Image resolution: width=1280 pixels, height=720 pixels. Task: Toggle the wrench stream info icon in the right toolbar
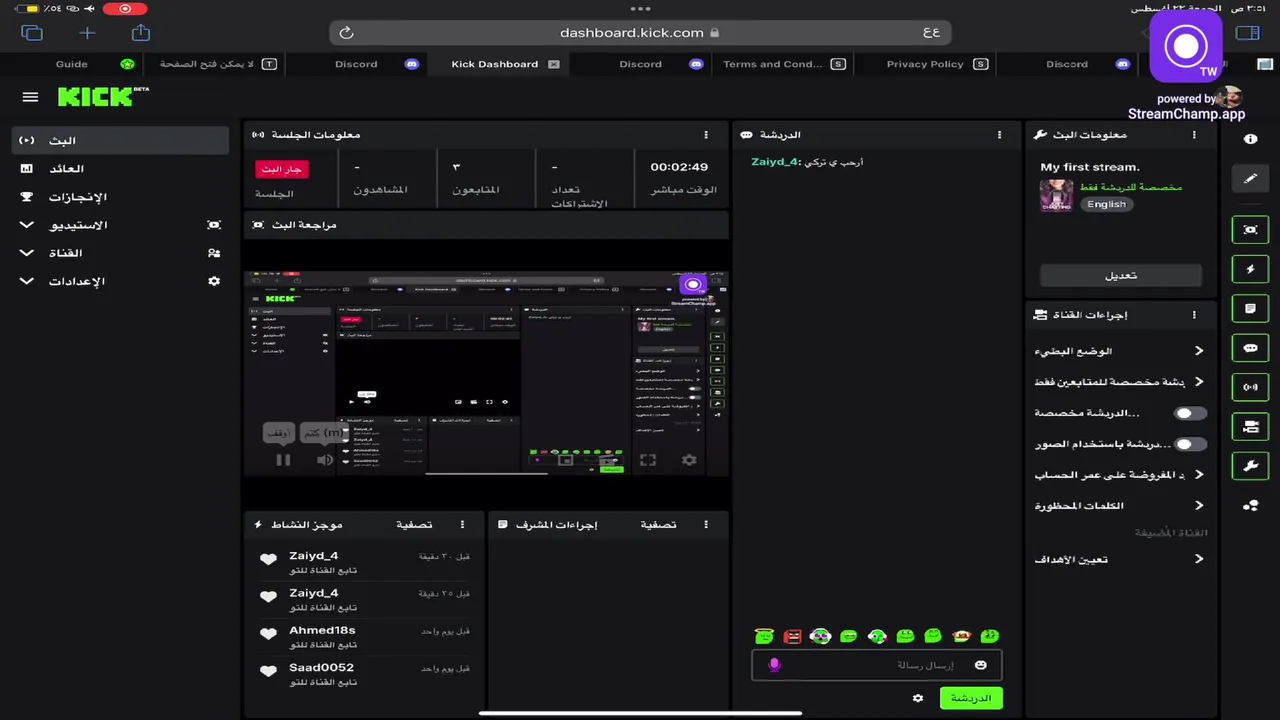tap(1250, 466)
